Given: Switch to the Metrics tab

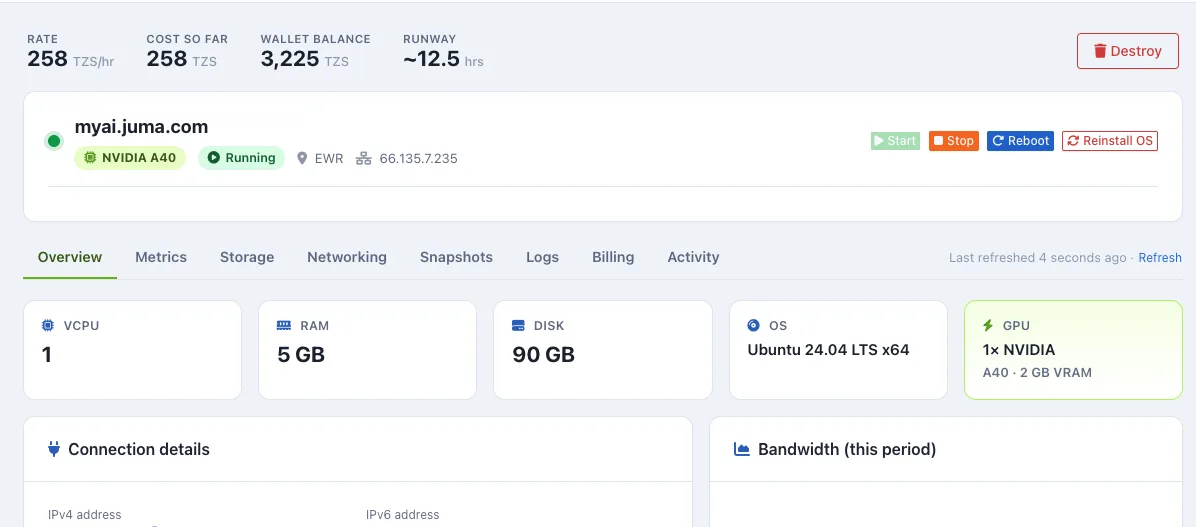Looking at the screenshot, I should pos(161,257).
